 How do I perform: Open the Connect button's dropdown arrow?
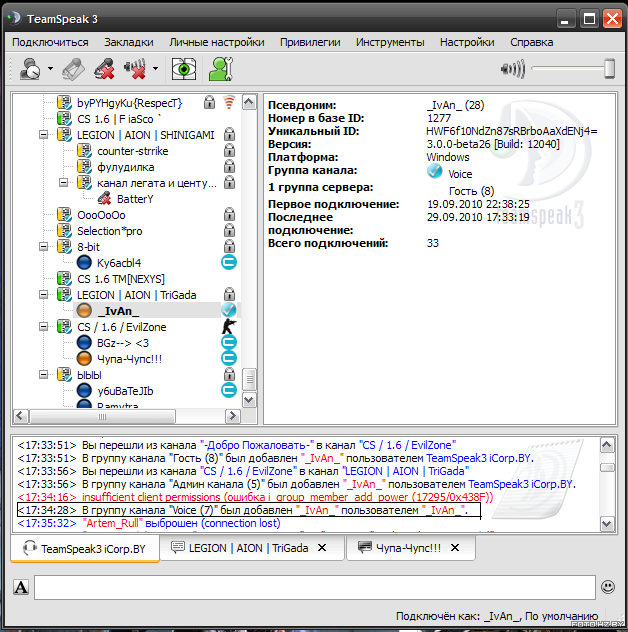click(x=50, y=69)
